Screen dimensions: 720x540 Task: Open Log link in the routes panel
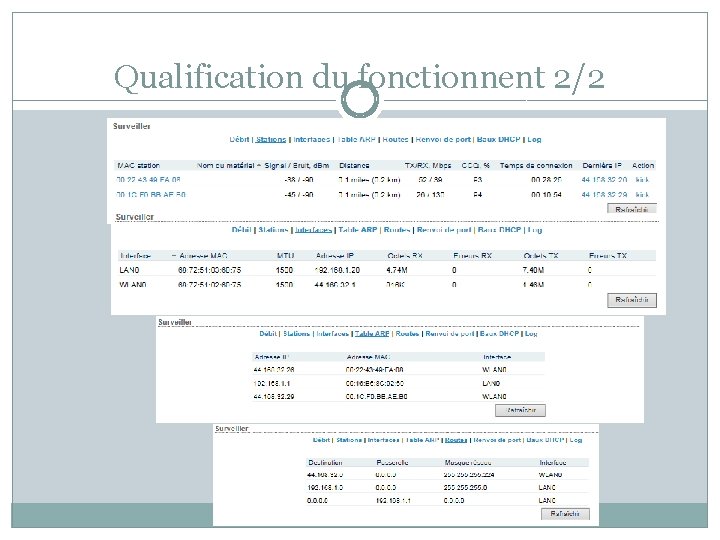tap(576, 440)
